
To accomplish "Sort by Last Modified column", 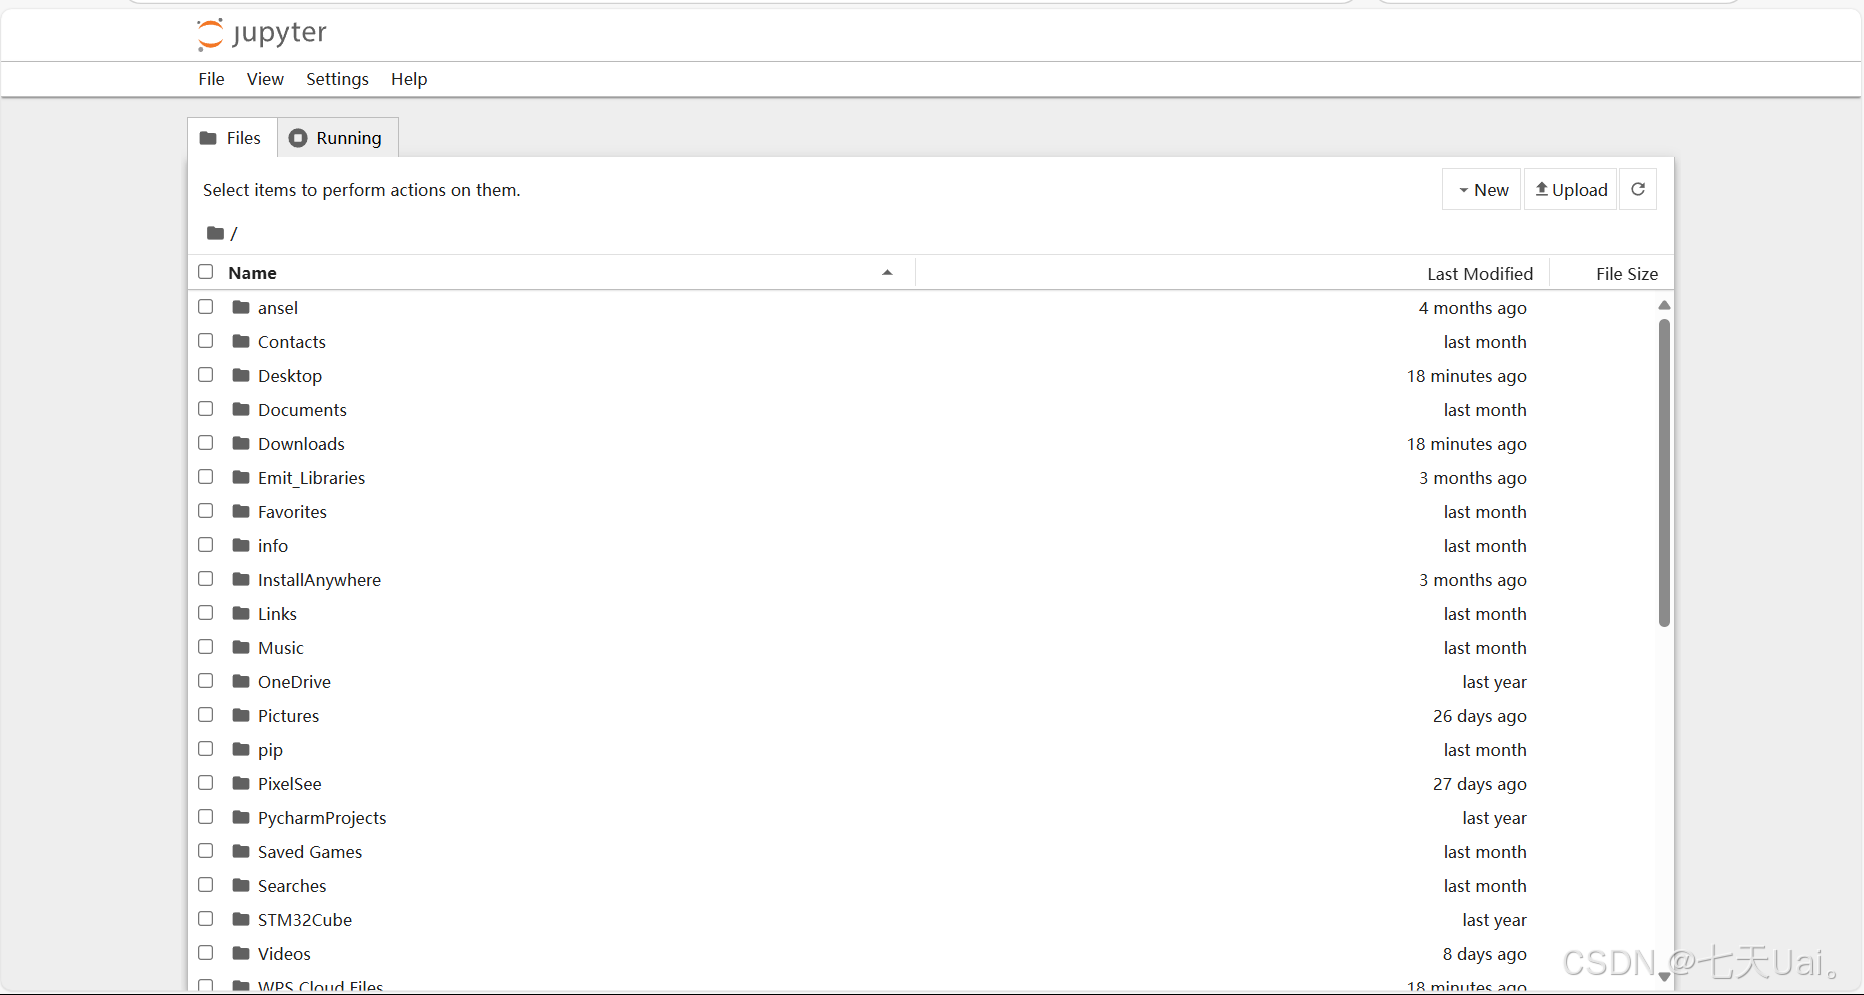I will tap(1480, 274).
